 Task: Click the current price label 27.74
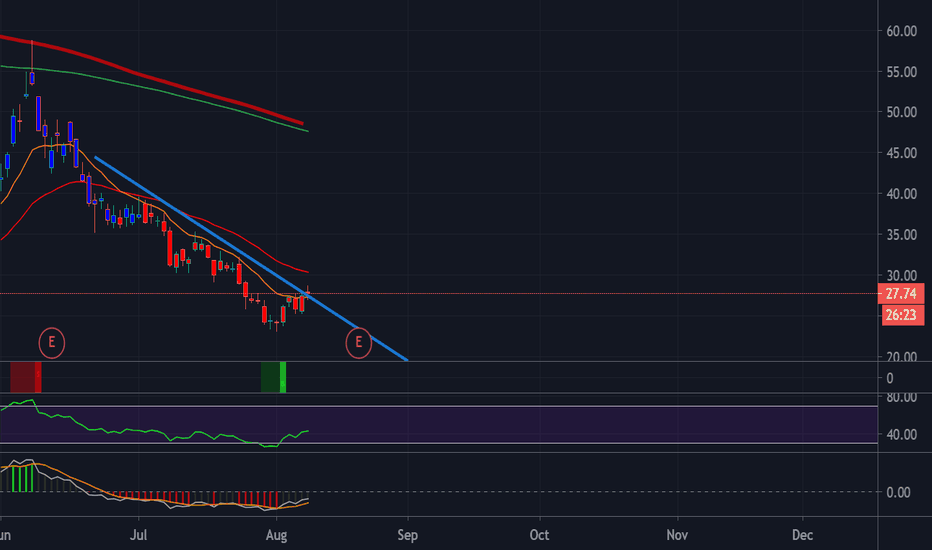[x=900, y=294]
